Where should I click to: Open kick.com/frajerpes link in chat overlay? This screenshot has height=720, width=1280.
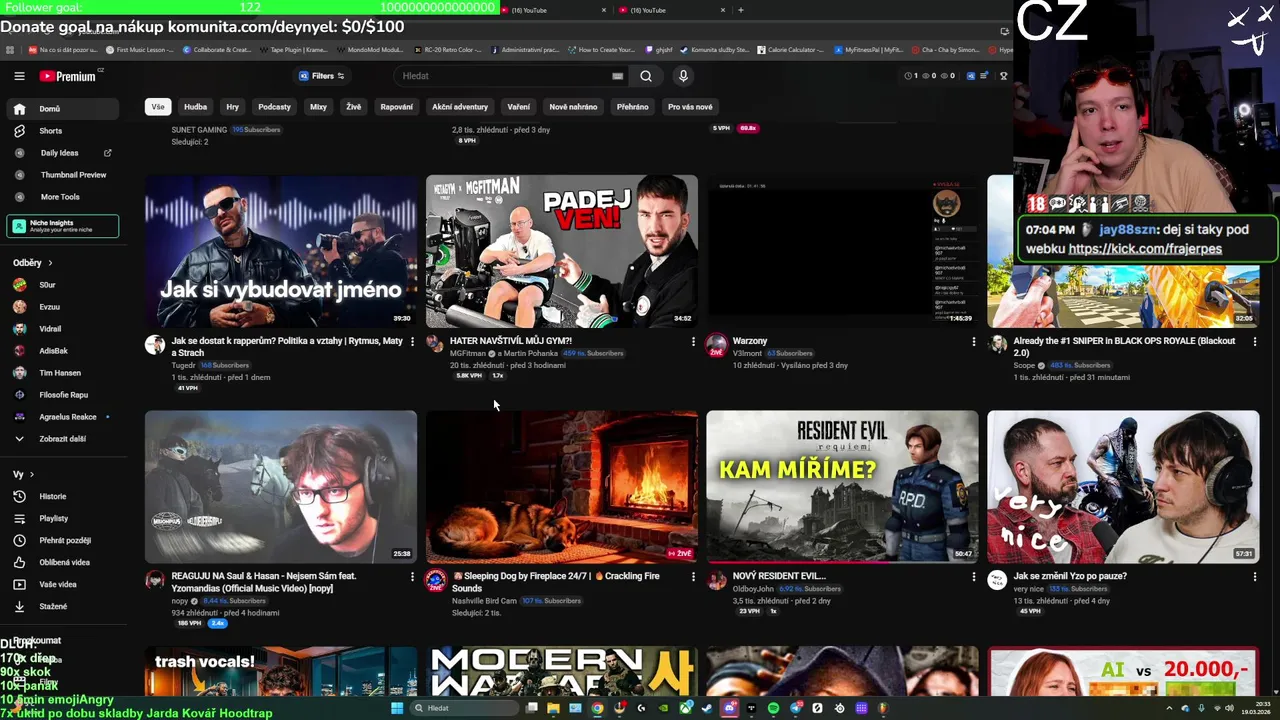point(1145,249)
